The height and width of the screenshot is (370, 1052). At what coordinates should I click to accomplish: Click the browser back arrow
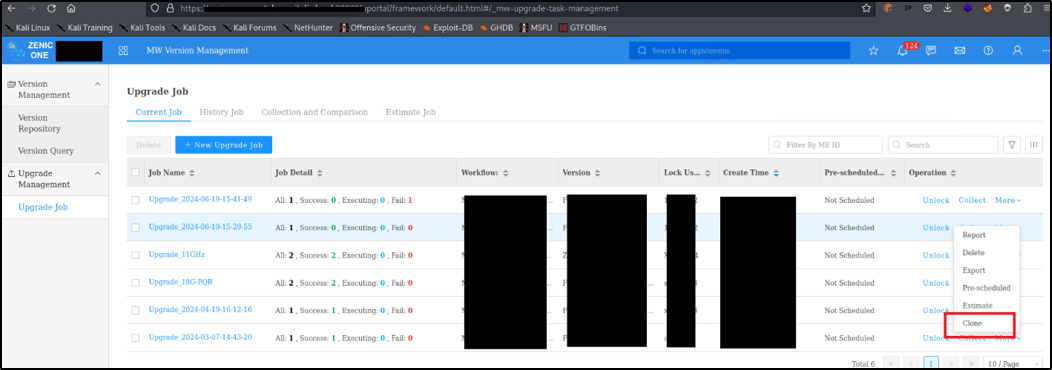click(x=11, y=9)
